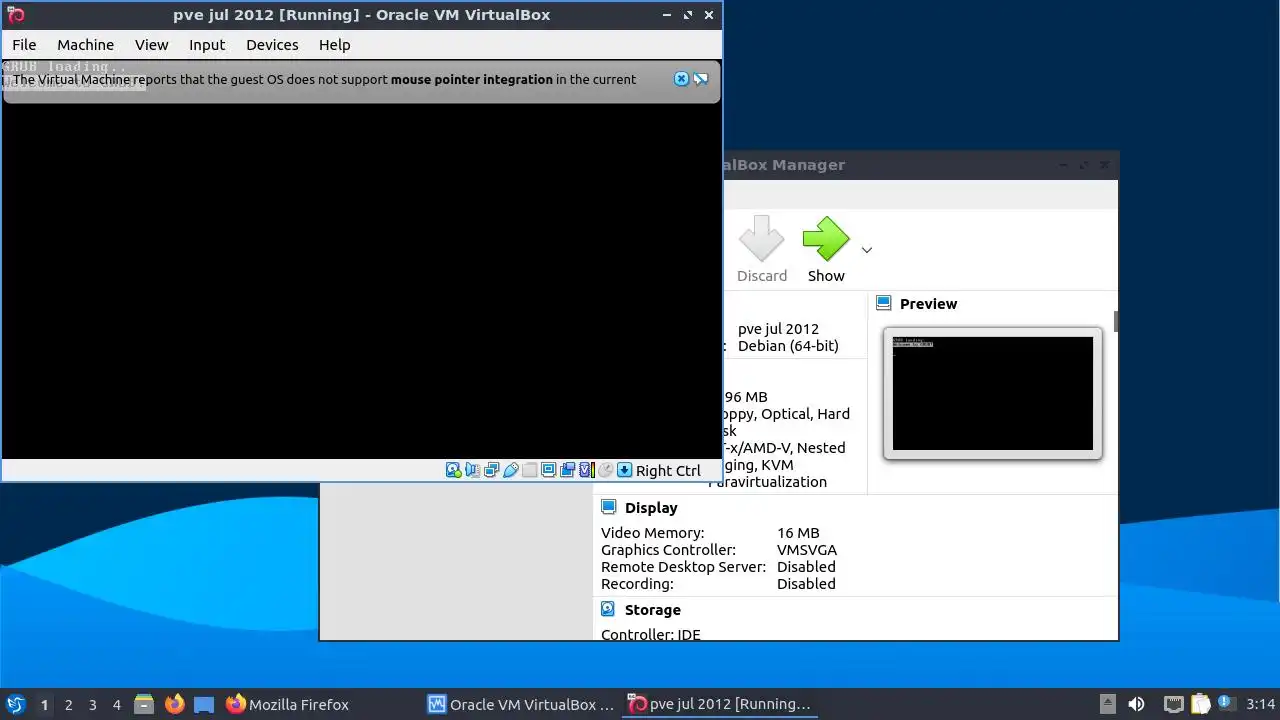Click the CPU virtualization status icon
Screen dimensions: 1280x720
click(x=587, y=470)
